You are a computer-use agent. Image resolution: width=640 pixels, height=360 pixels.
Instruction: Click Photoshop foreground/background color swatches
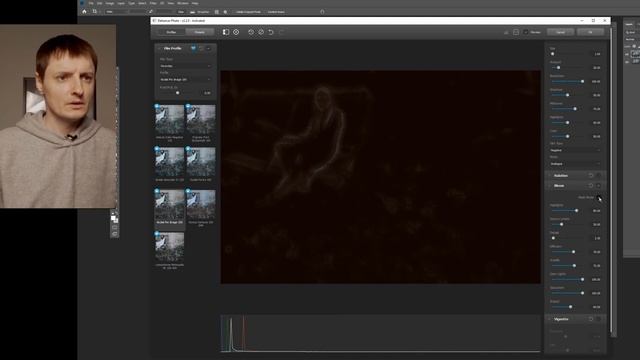tap(114, 218)
